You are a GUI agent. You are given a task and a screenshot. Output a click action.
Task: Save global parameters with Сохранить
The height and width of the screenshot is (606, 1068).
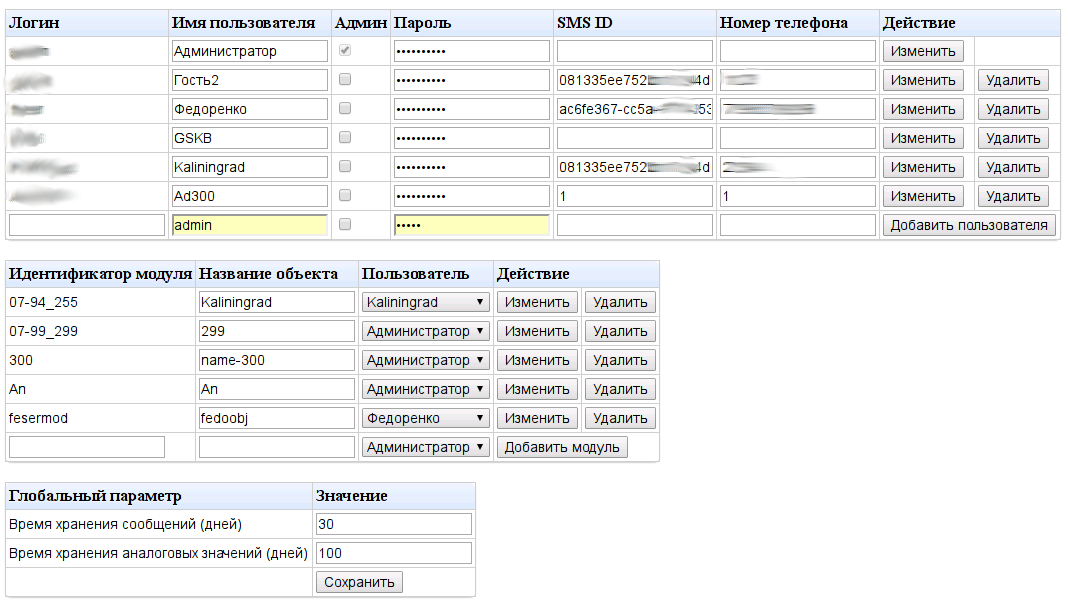359,582
